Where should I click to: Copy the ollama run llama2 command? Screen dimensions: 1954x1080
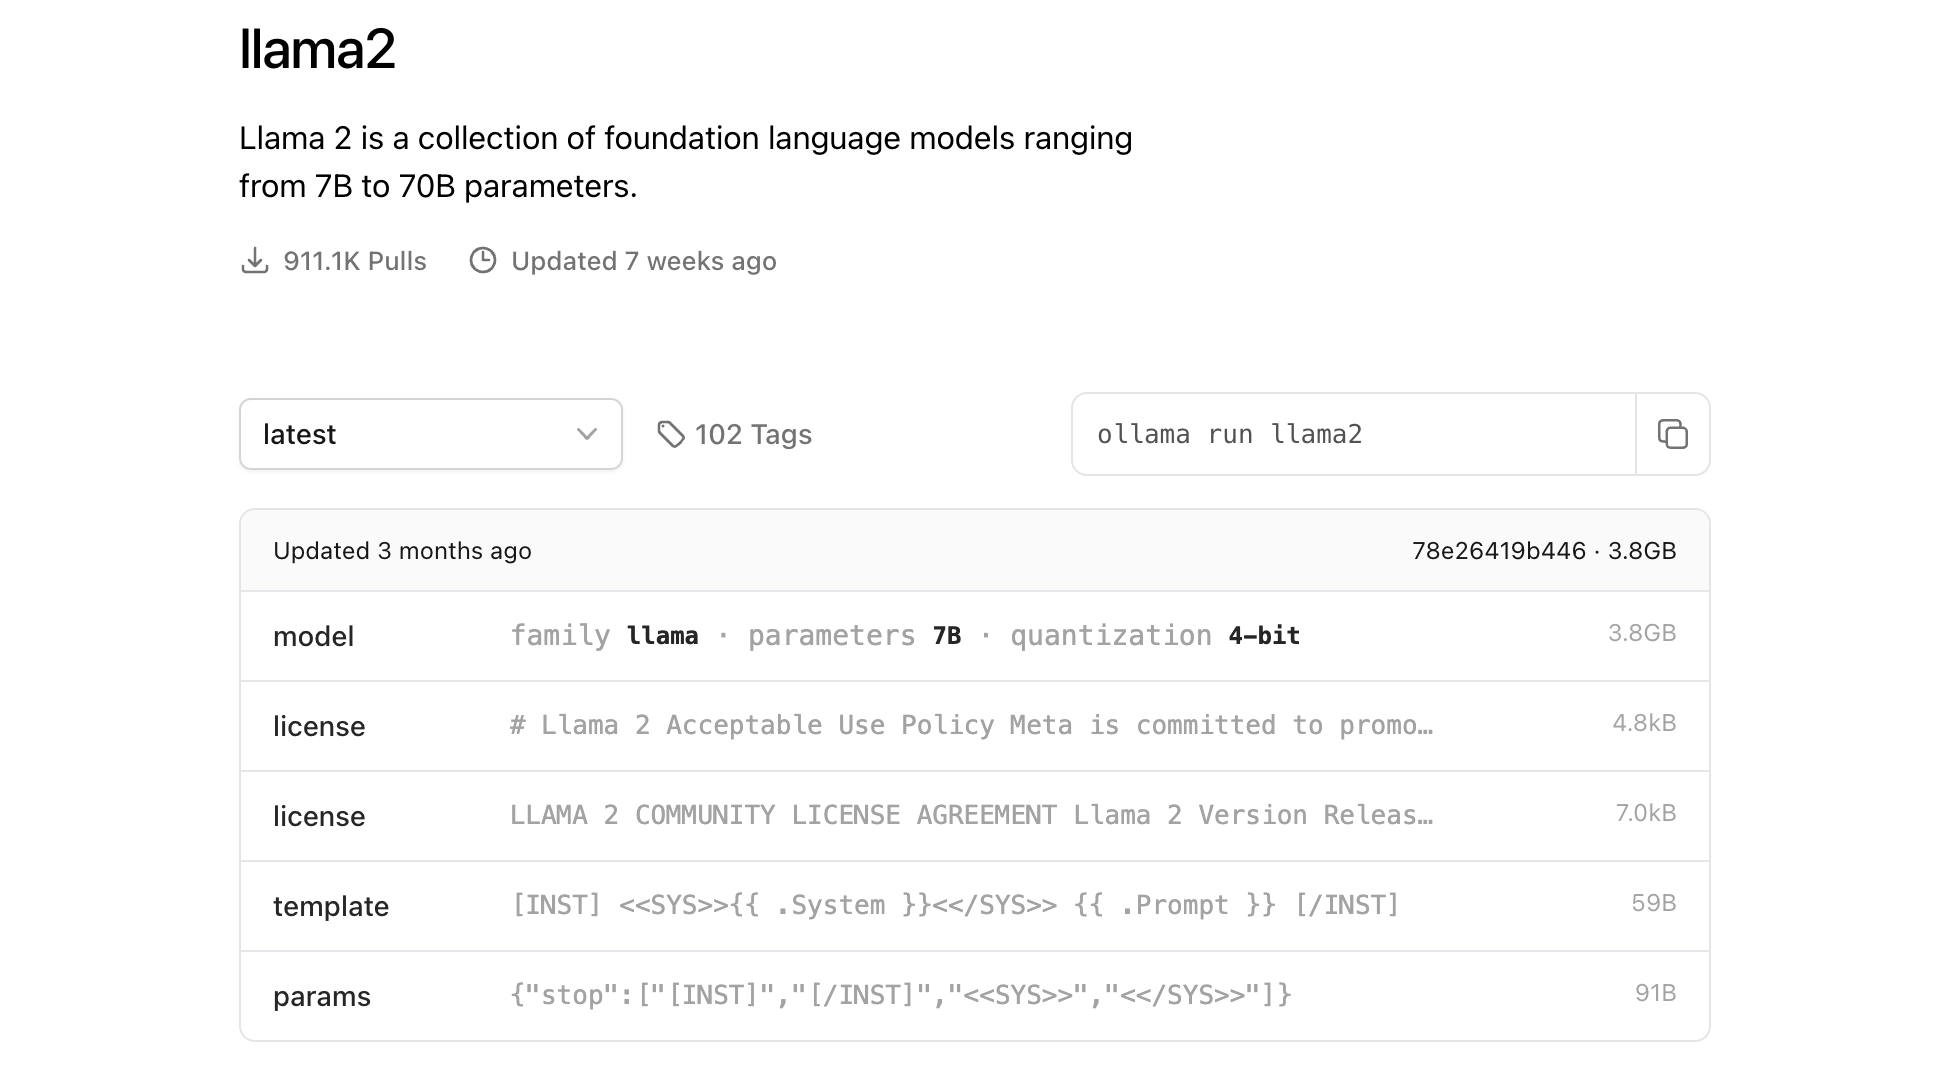[x=1672, y=434]
